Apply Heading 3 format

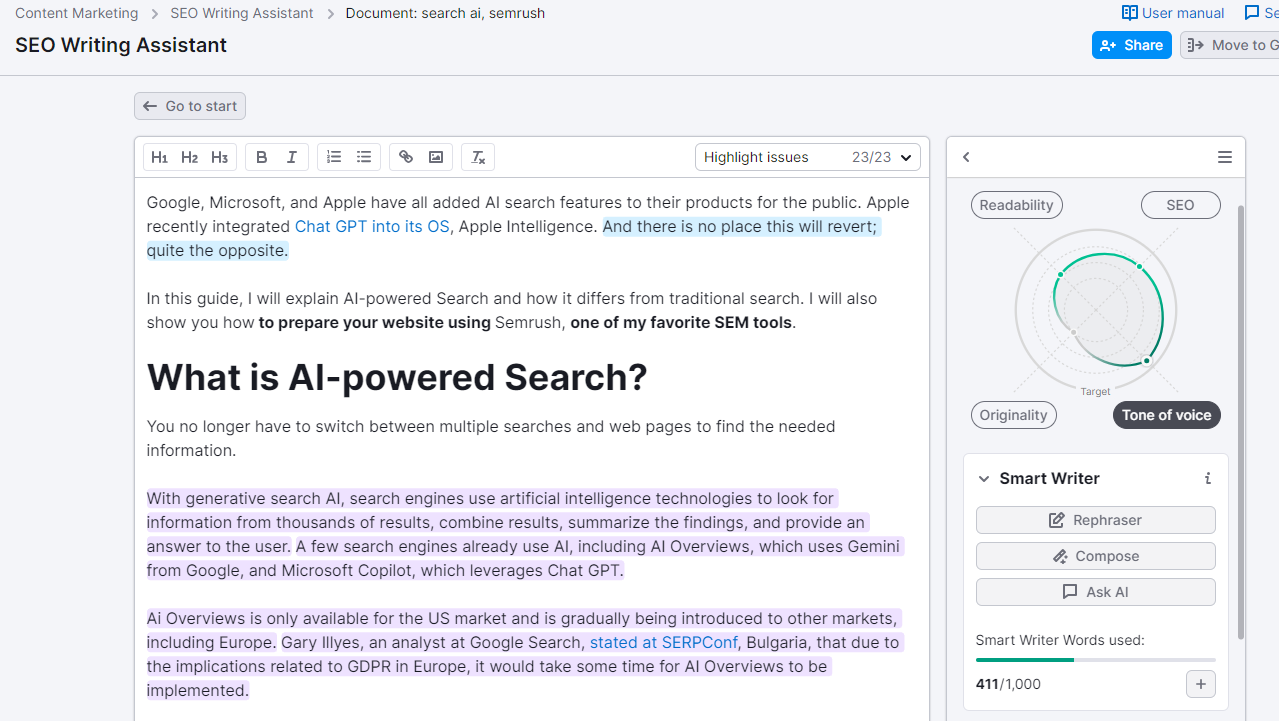pos(219,157)
